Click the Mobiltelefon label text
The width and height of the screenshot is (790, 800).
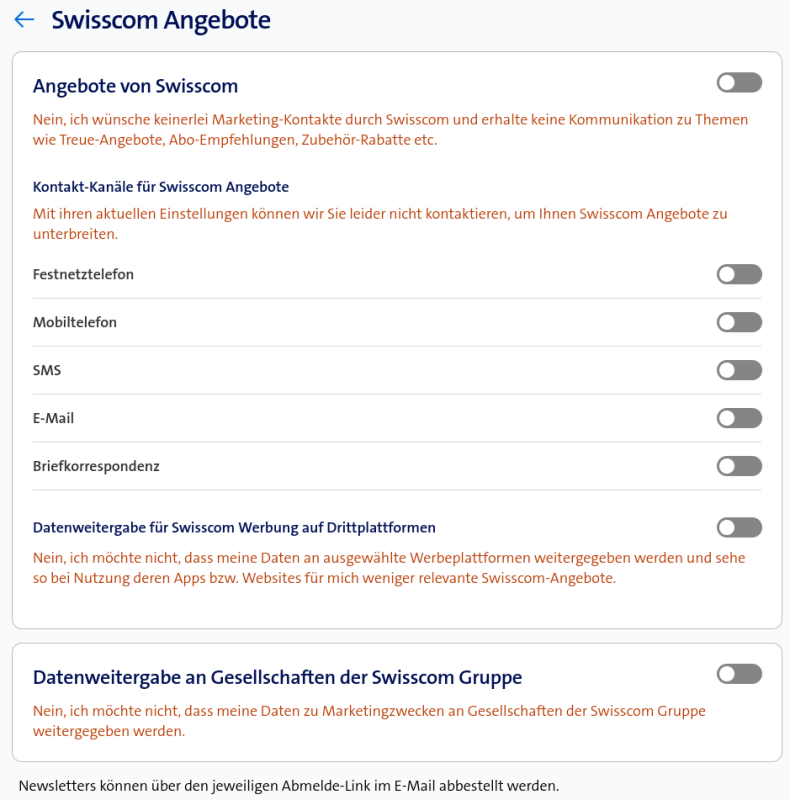tap(75, 322)
